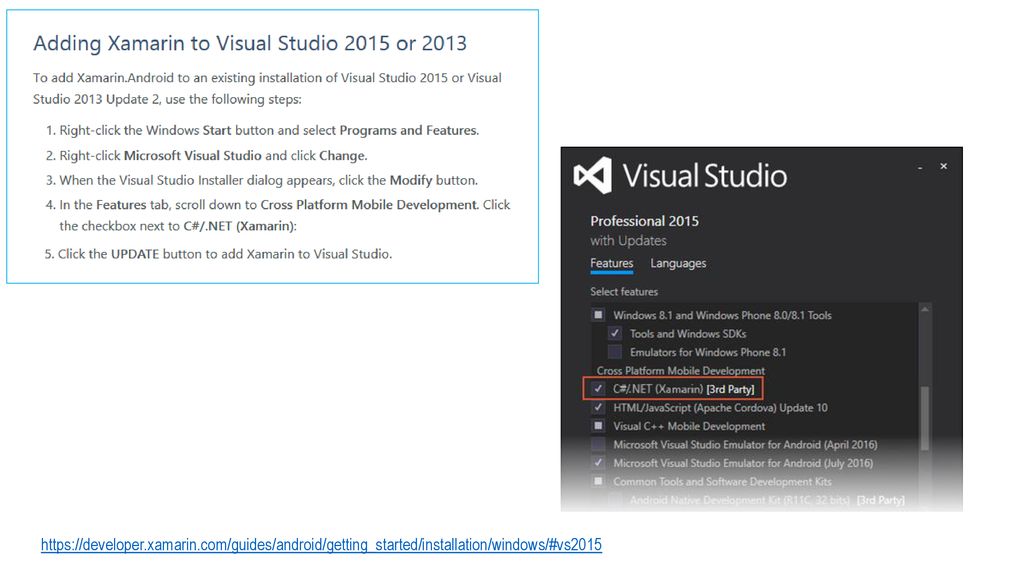
Task: Toggle Windows 8.1 and Windows Phone Tools checkbox
Action: [x=598, y=315]
